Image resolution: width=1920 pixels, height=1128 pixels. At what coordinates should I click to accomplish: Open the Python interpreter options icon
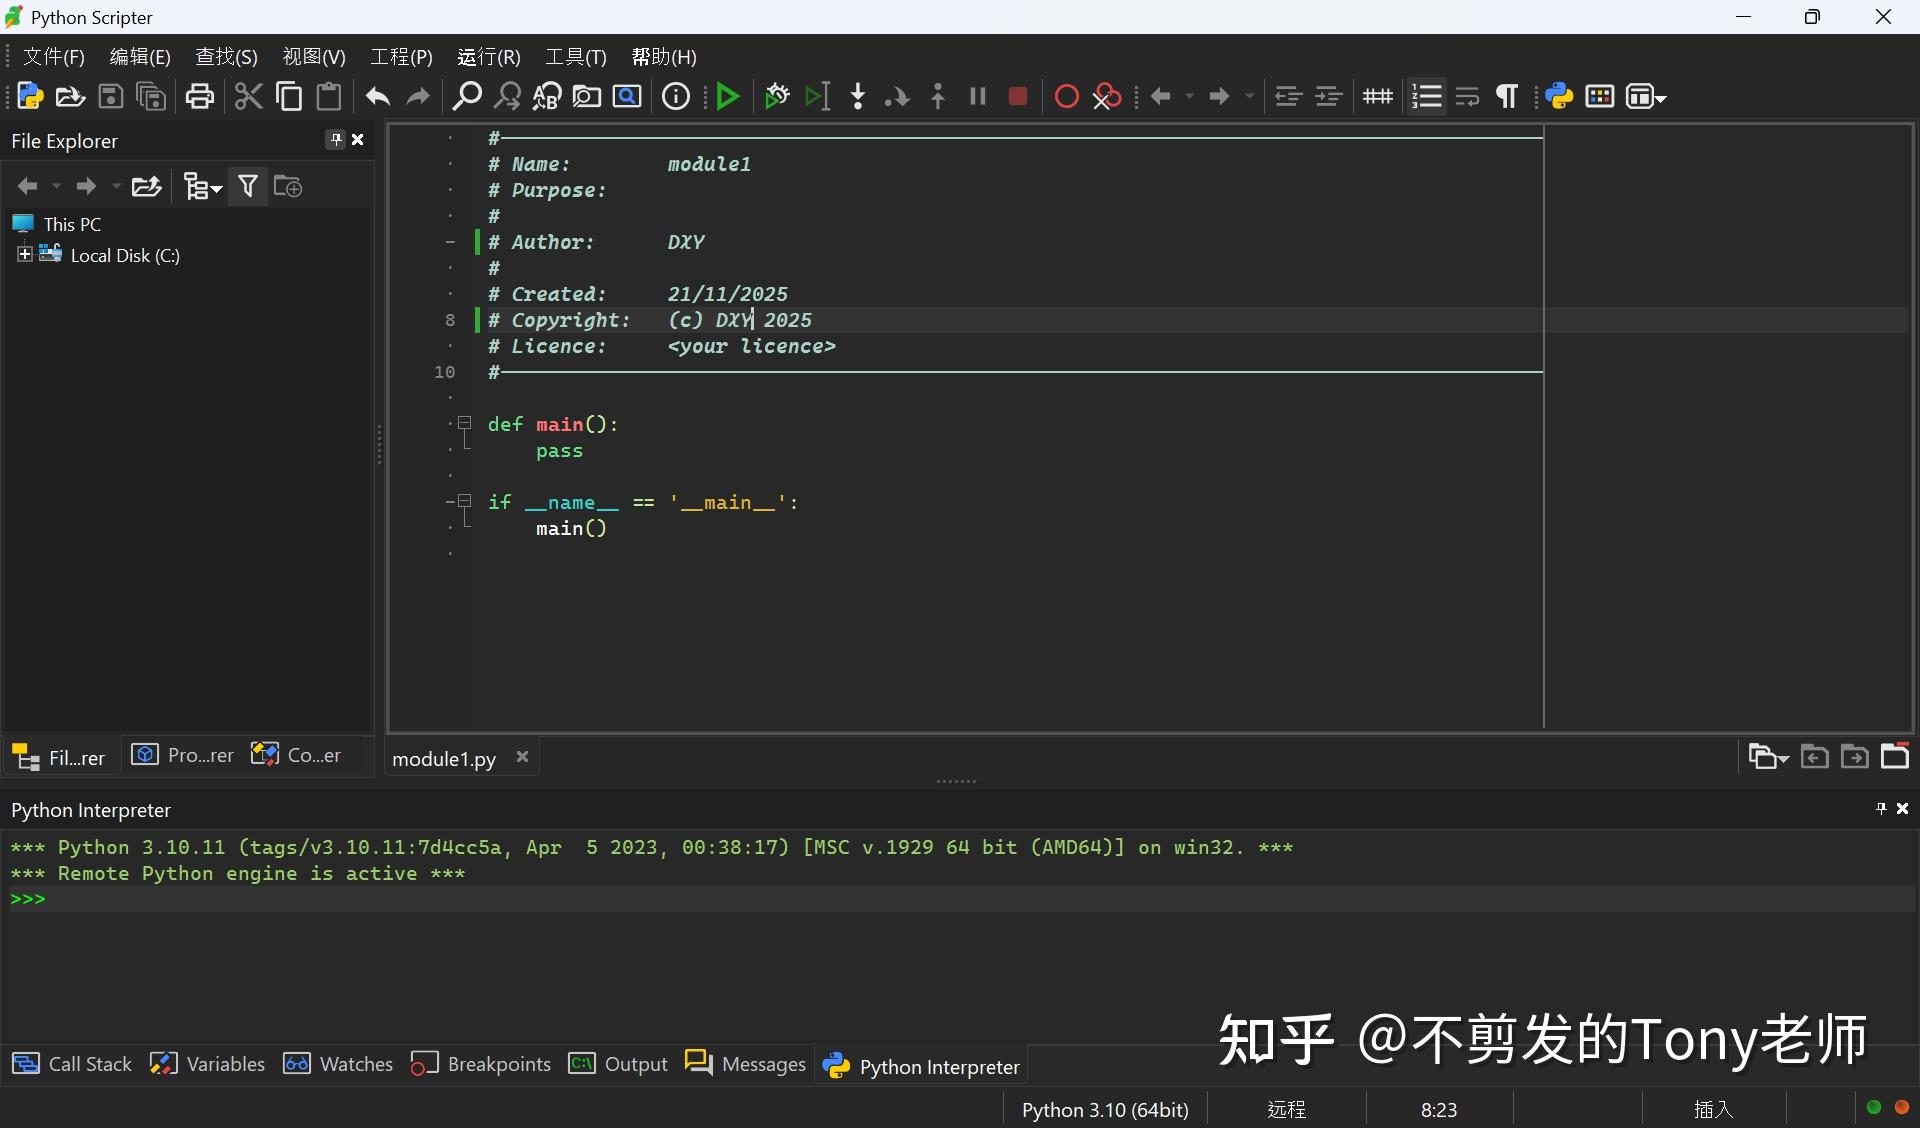1558,96
